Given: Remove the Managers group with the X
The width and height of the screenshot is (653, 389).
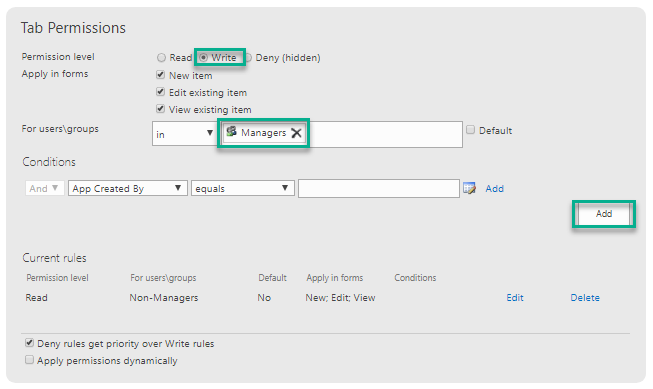Looking at the screenshot, I should (x=296, y=133).
